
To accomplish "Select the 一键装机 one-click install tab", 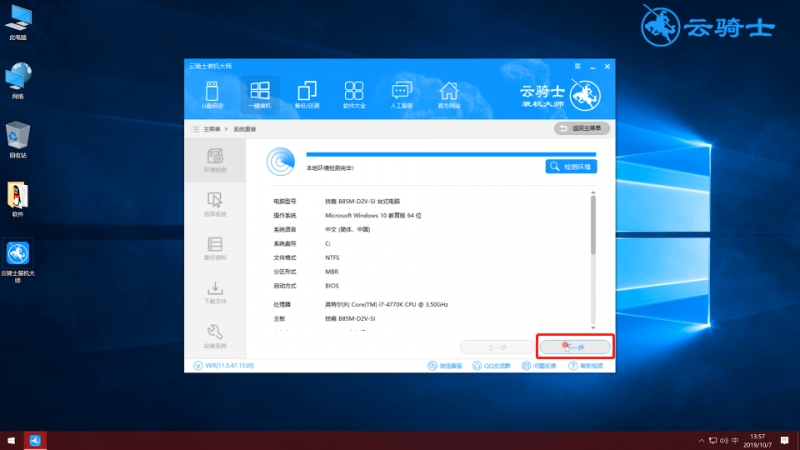I will point(260,95).
